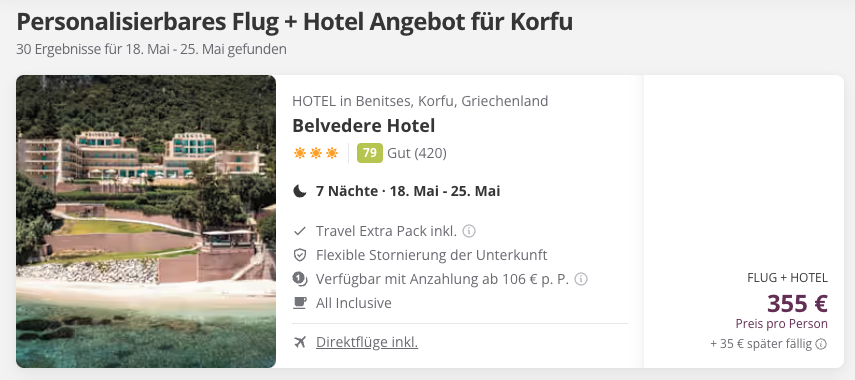Click the green 79 rating badge
This screenshot has width=855, height=380.
(370, 153)
